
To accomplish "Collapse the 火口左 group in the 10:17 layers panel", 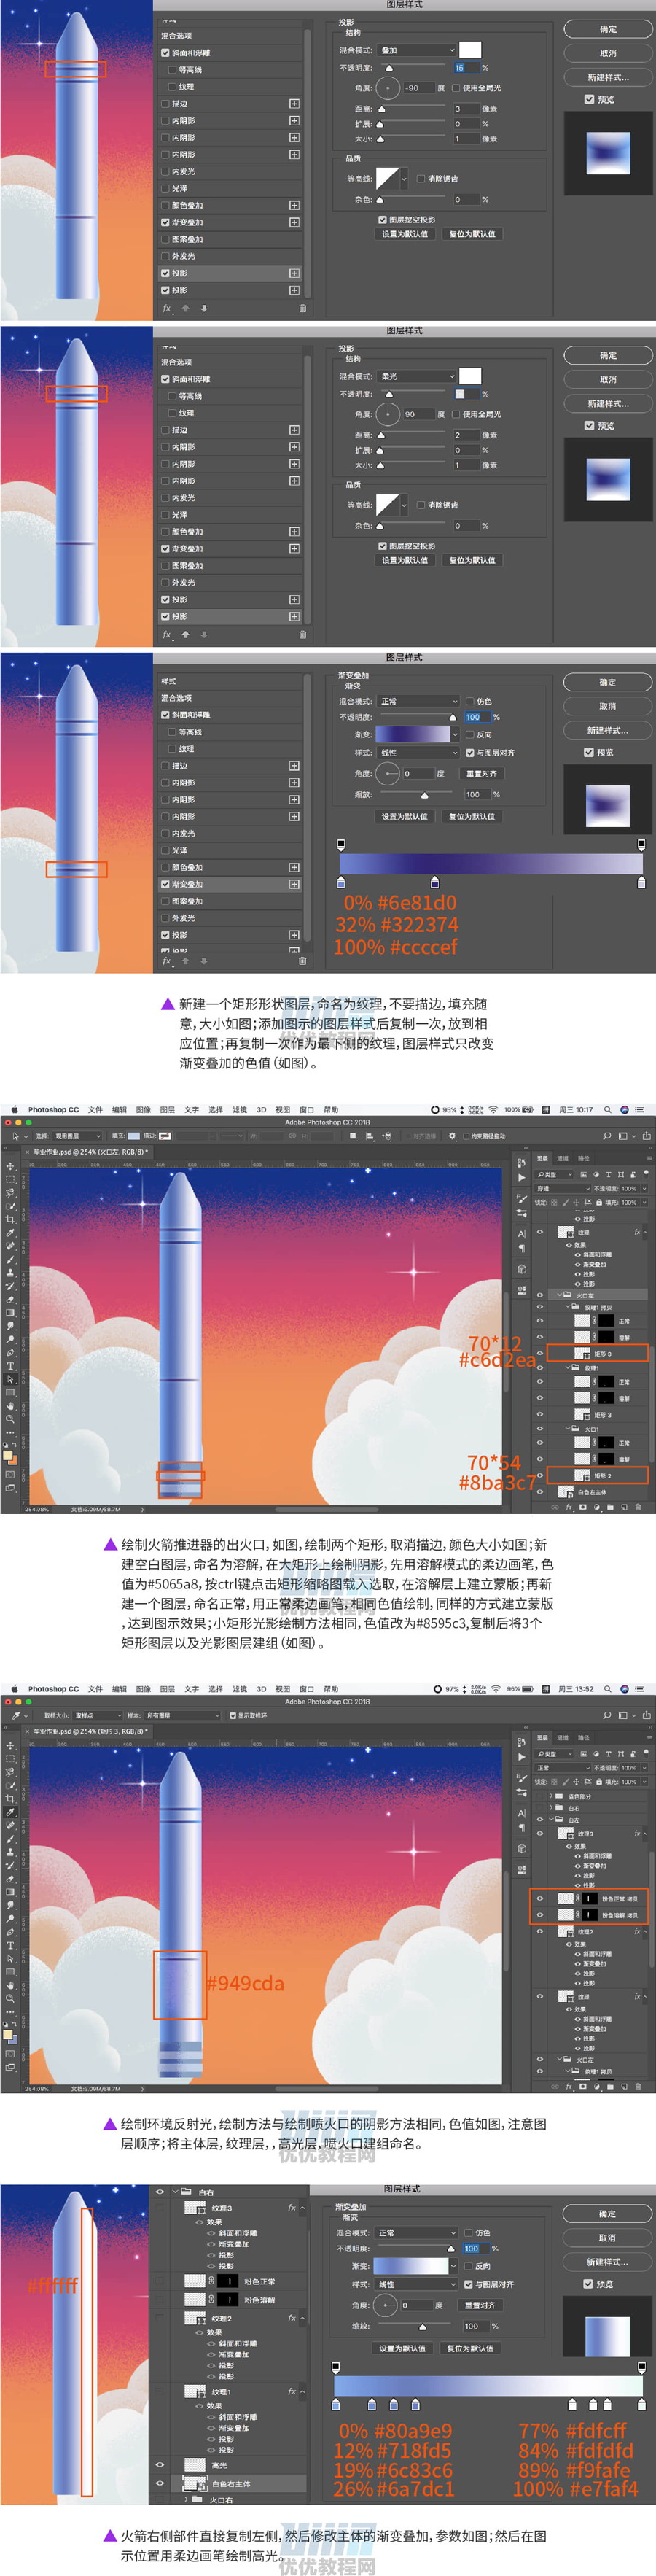I will coord(559,1294).
